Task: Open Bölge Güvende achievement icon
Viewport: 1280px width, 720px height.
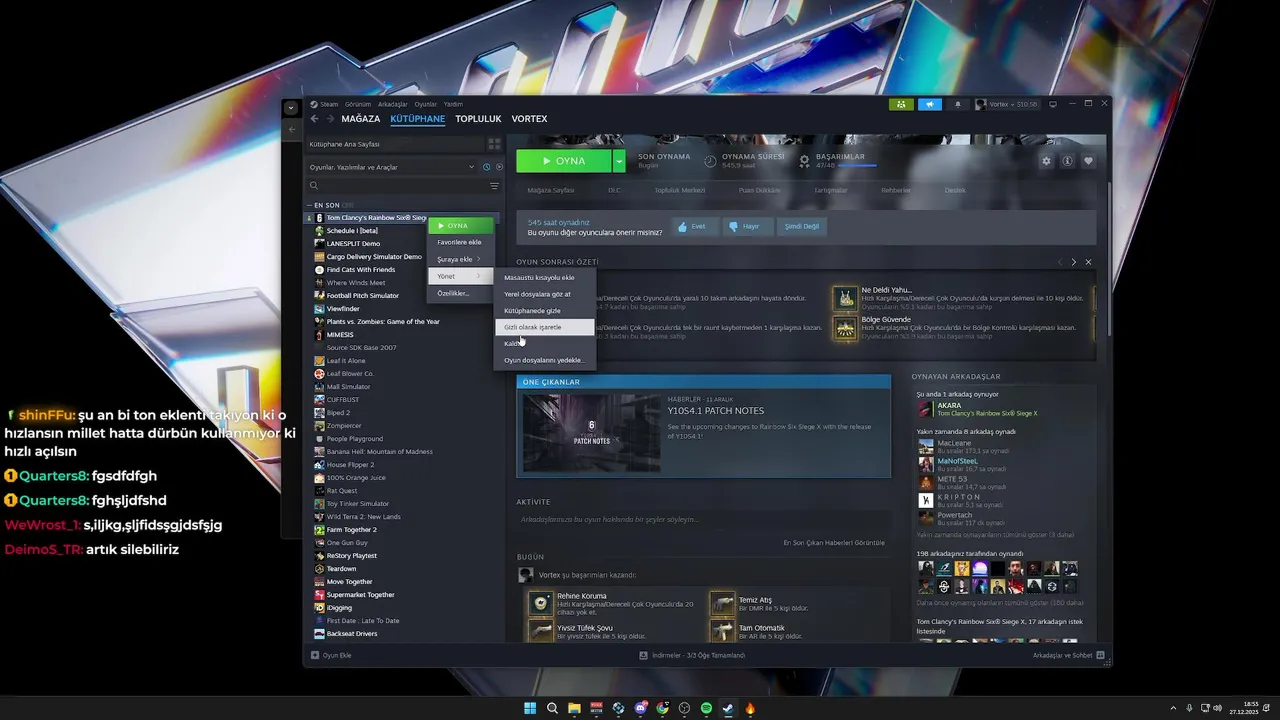Action: click(846, 328)
